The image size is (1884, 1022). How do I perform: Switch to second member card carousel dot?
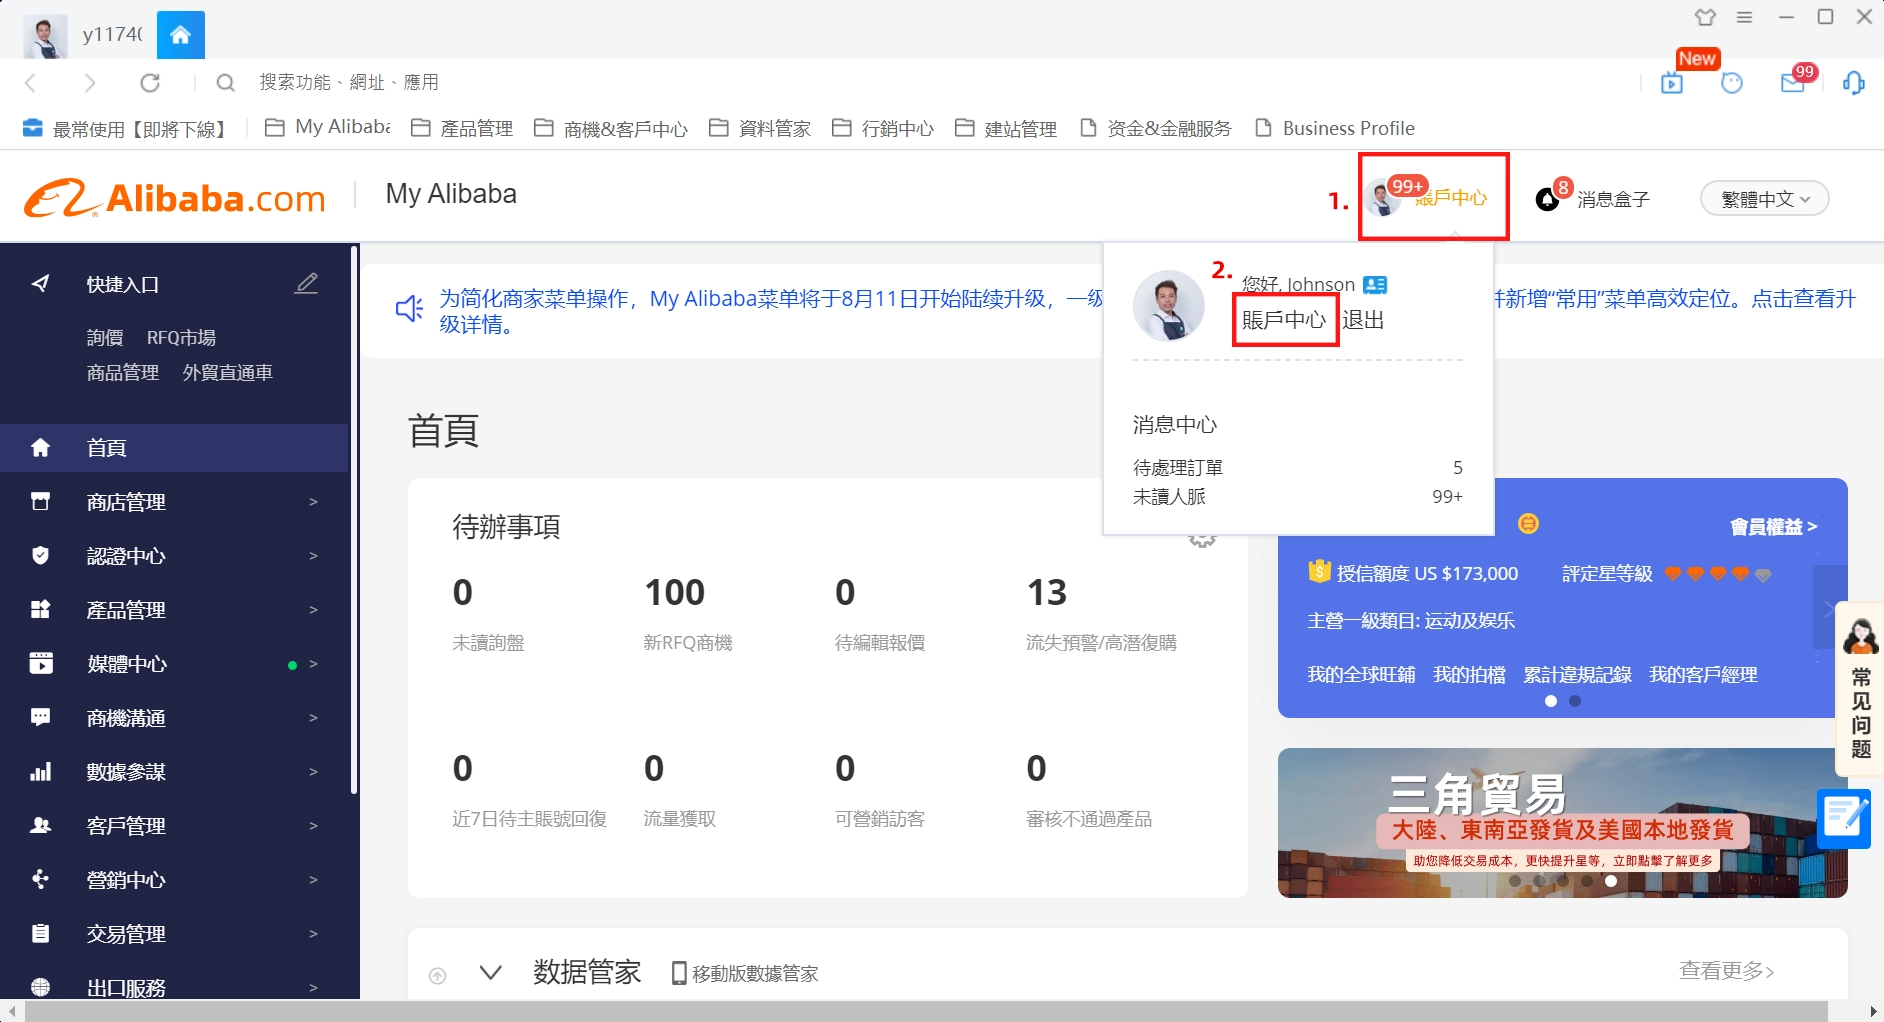point(1575,701)
